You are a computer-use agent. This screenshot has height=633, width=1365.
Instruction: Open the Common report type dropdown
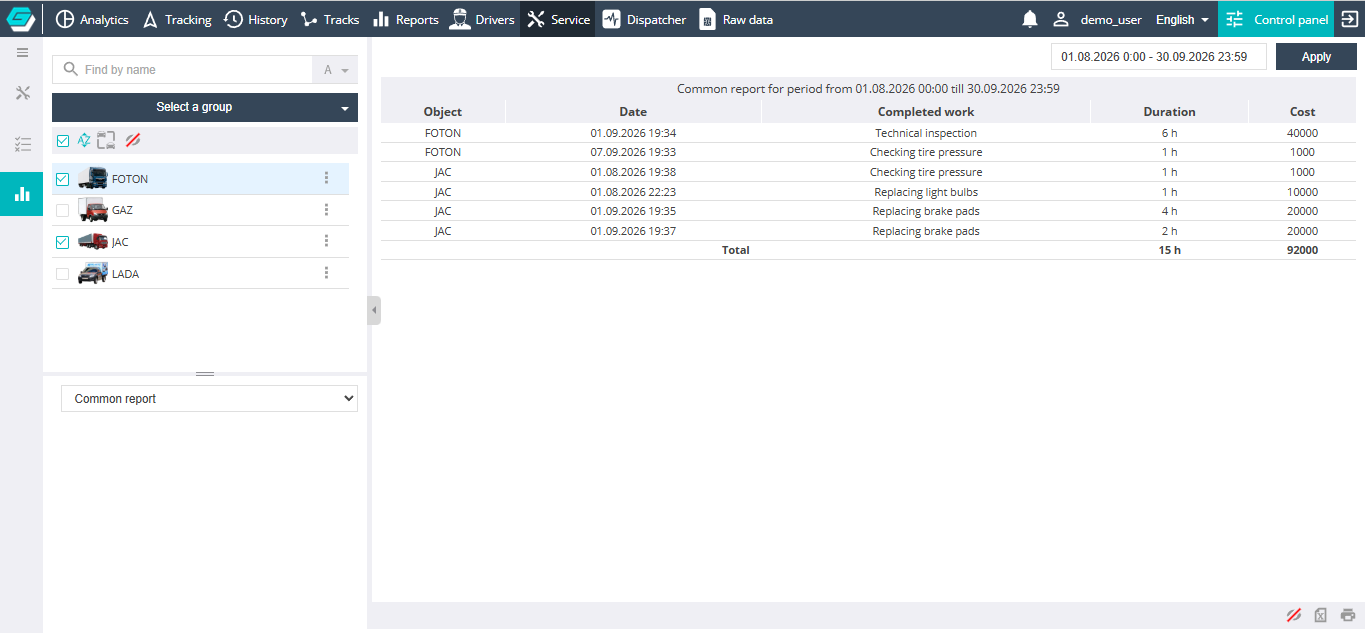[209, 398]
